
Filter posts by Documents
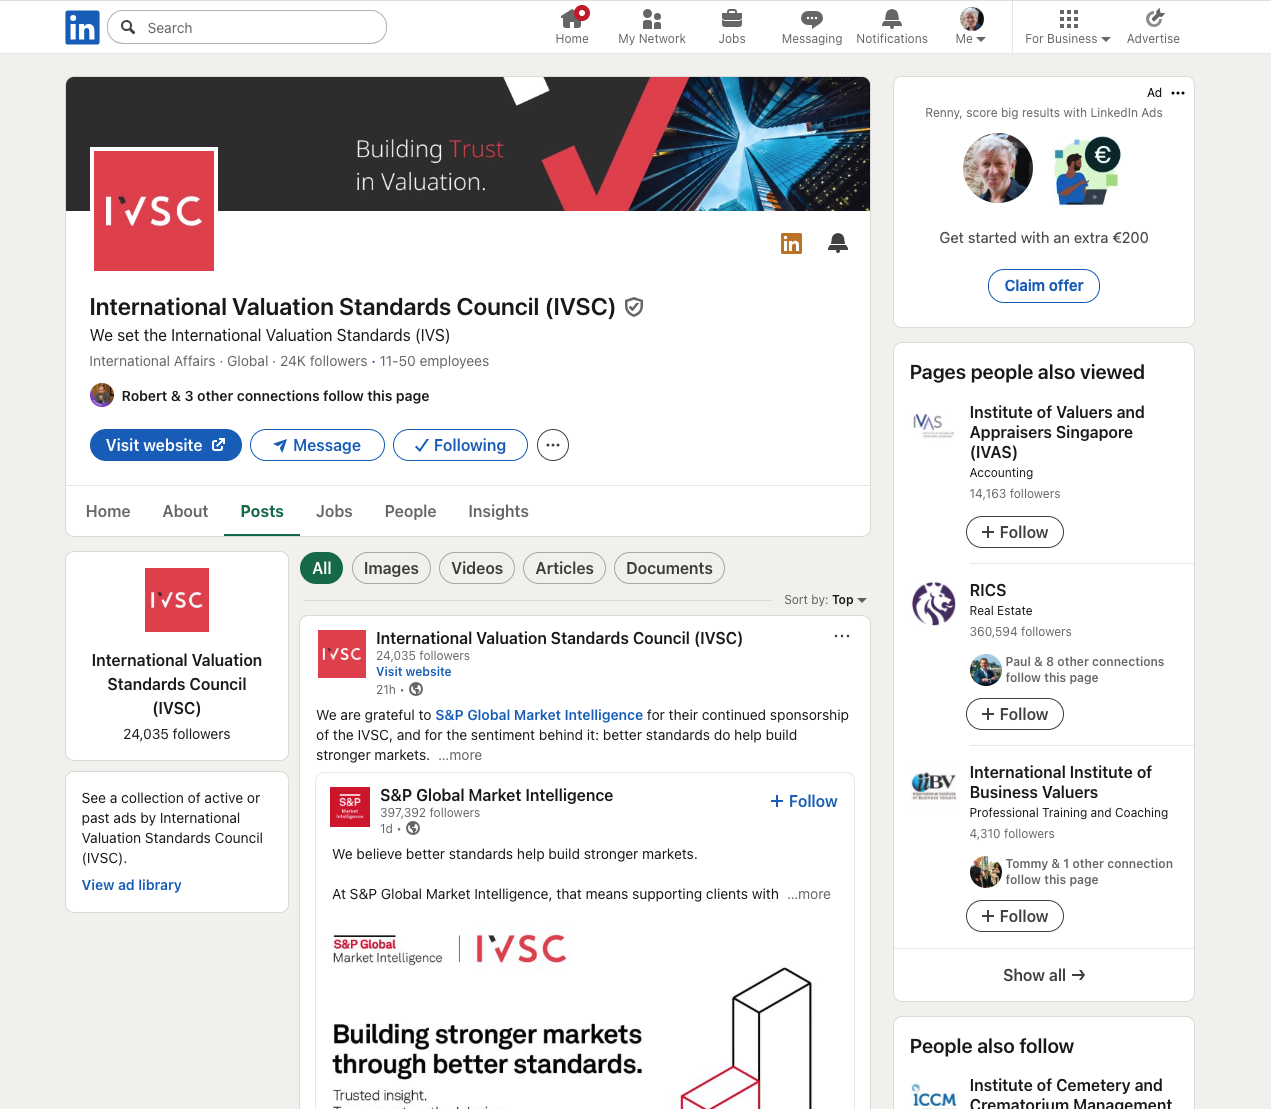pyautogui.click(x=669, y=568)
